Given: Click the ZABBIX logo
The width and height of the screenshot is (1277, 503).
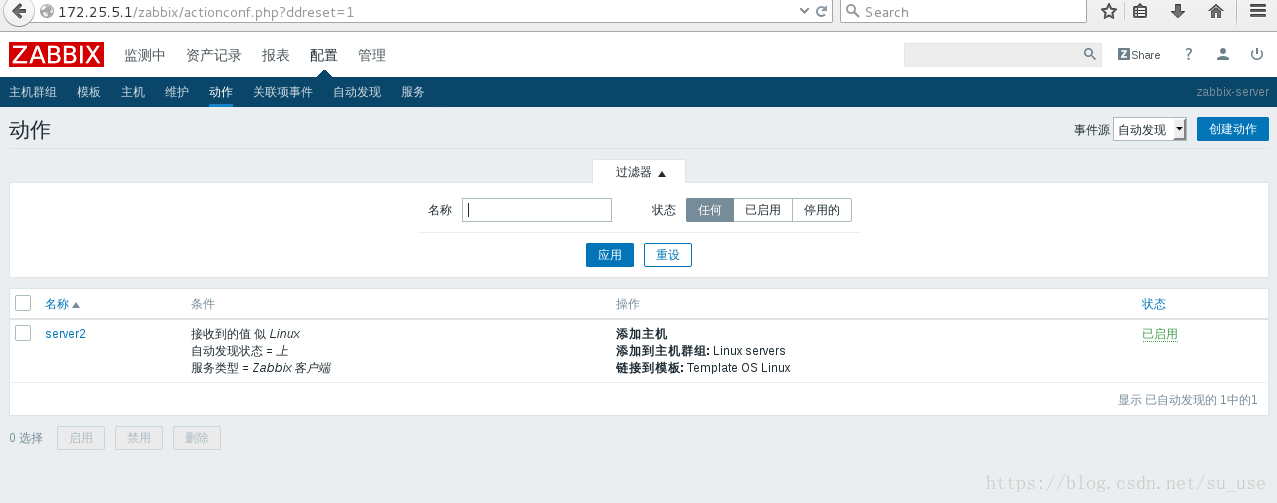Looking at the screenshot, I should pos(56,55).
